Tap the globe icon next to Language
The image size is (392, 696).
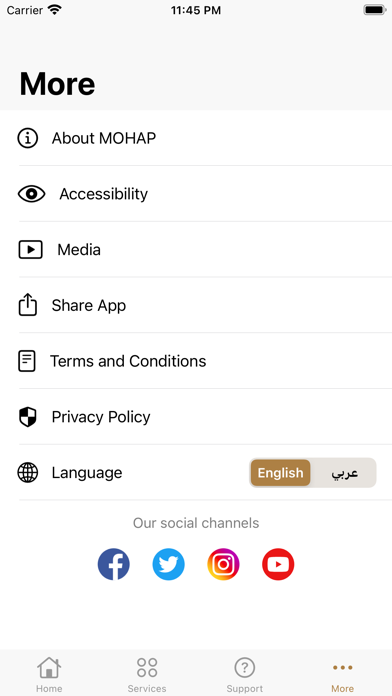click(x=28, y=472)
